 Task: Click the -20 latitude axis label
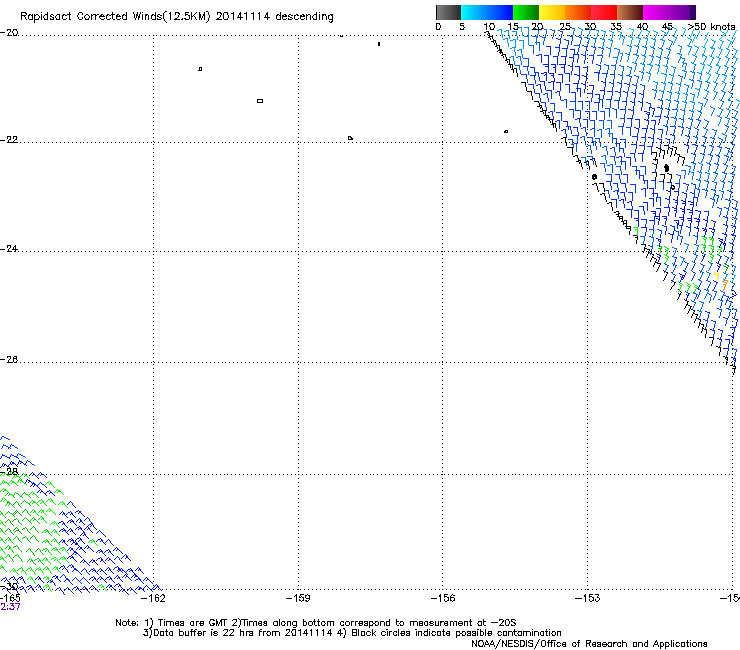coord(9,33)
